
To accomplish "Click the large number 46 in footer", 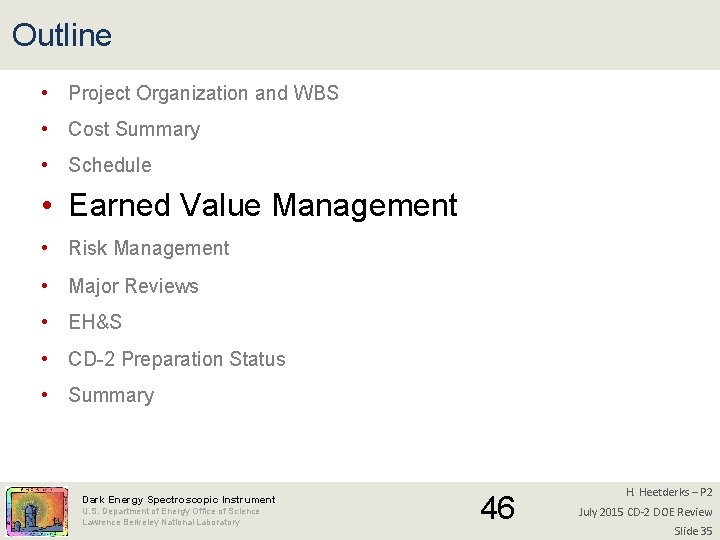I will point(497,508).
